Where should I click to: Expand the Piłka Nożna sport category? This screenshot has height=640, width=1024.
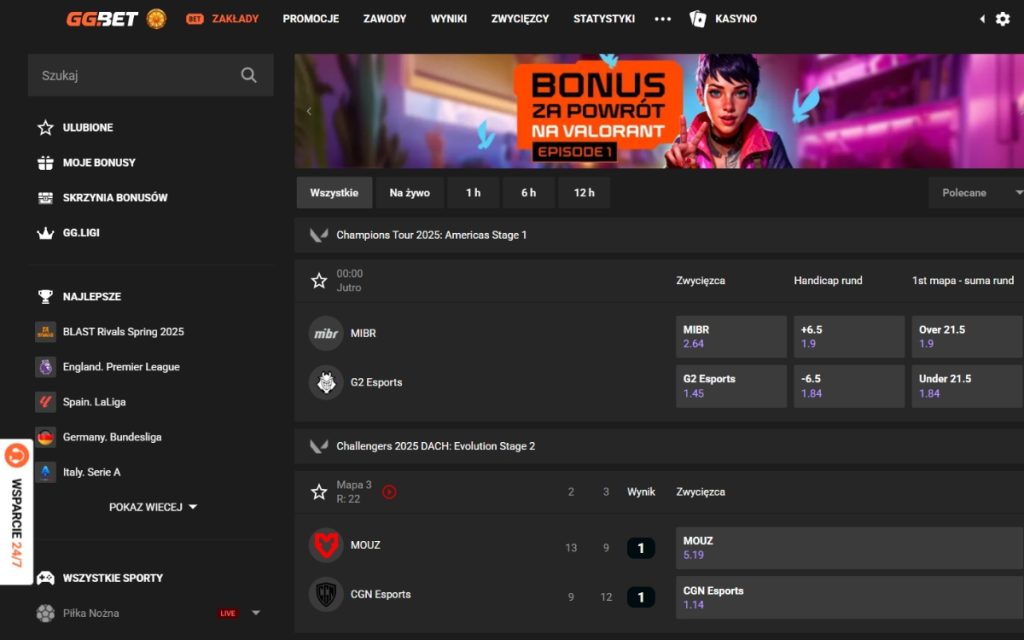(x=256, y=613)
